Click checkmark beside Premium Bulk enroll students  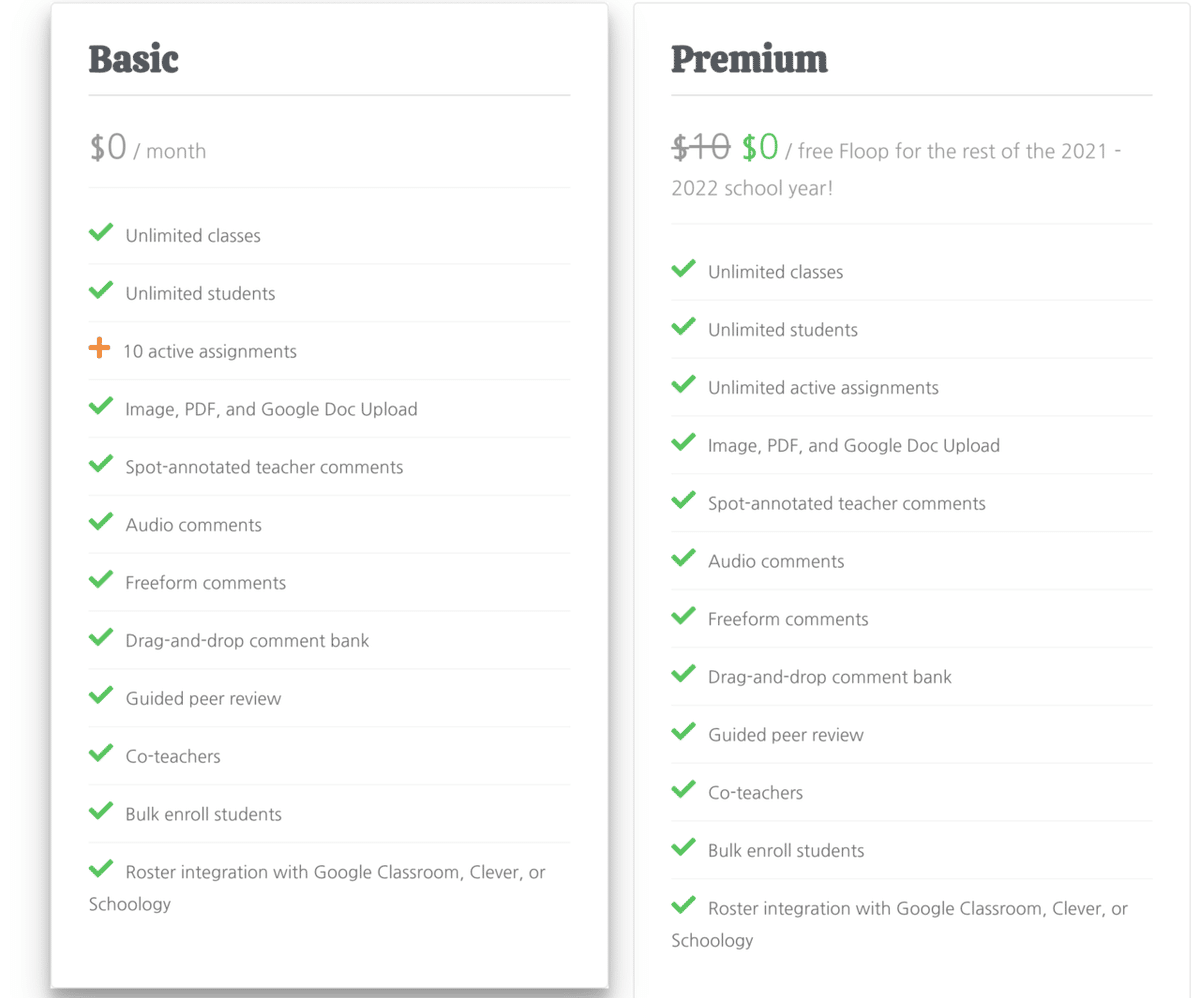[x=683, y=848]
